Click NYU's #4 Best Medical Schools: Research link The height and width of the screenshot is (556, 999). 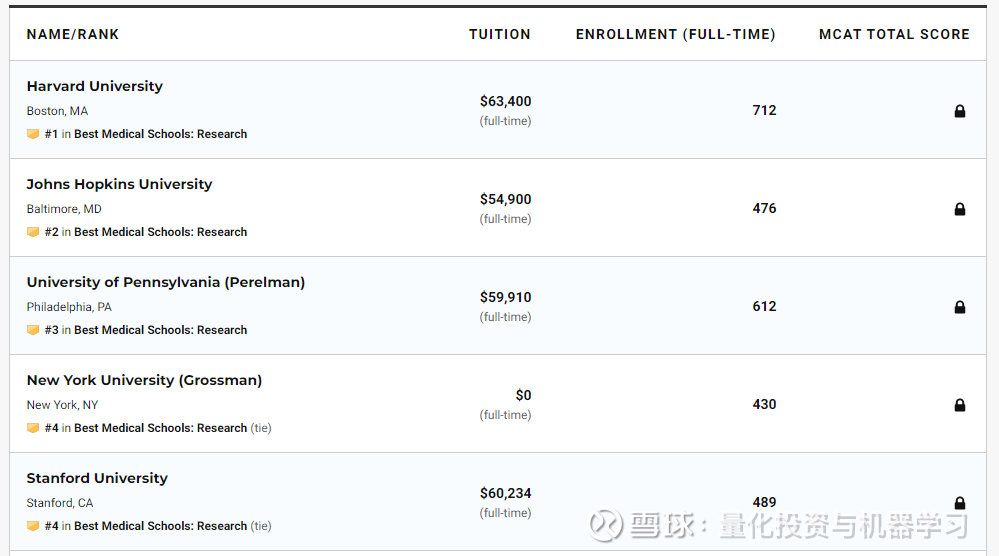point(160,428)
